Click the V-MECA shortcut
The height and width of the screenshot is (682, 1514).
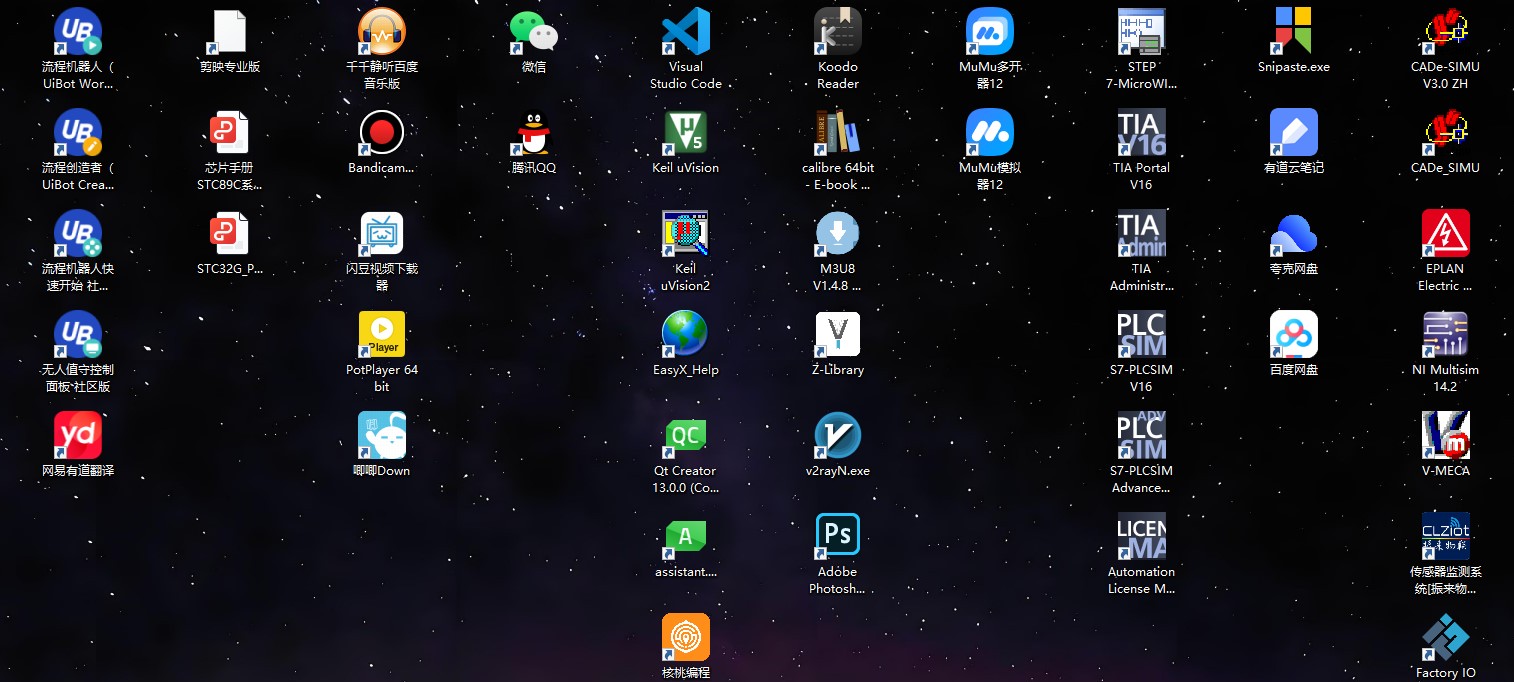click(1446, 436)
